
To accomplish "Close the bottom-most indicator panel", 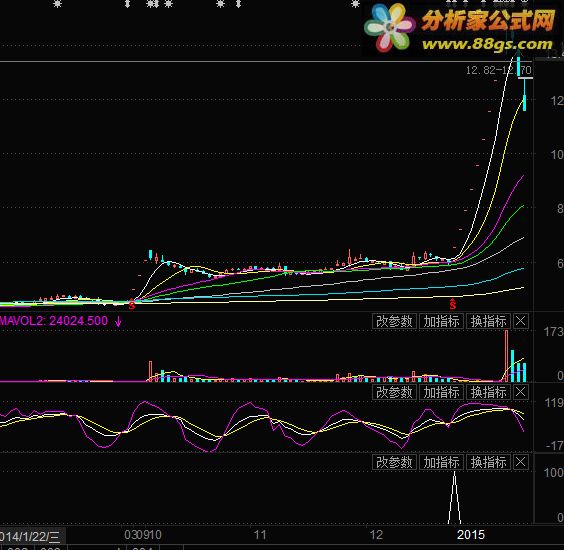I will point(520,462).
